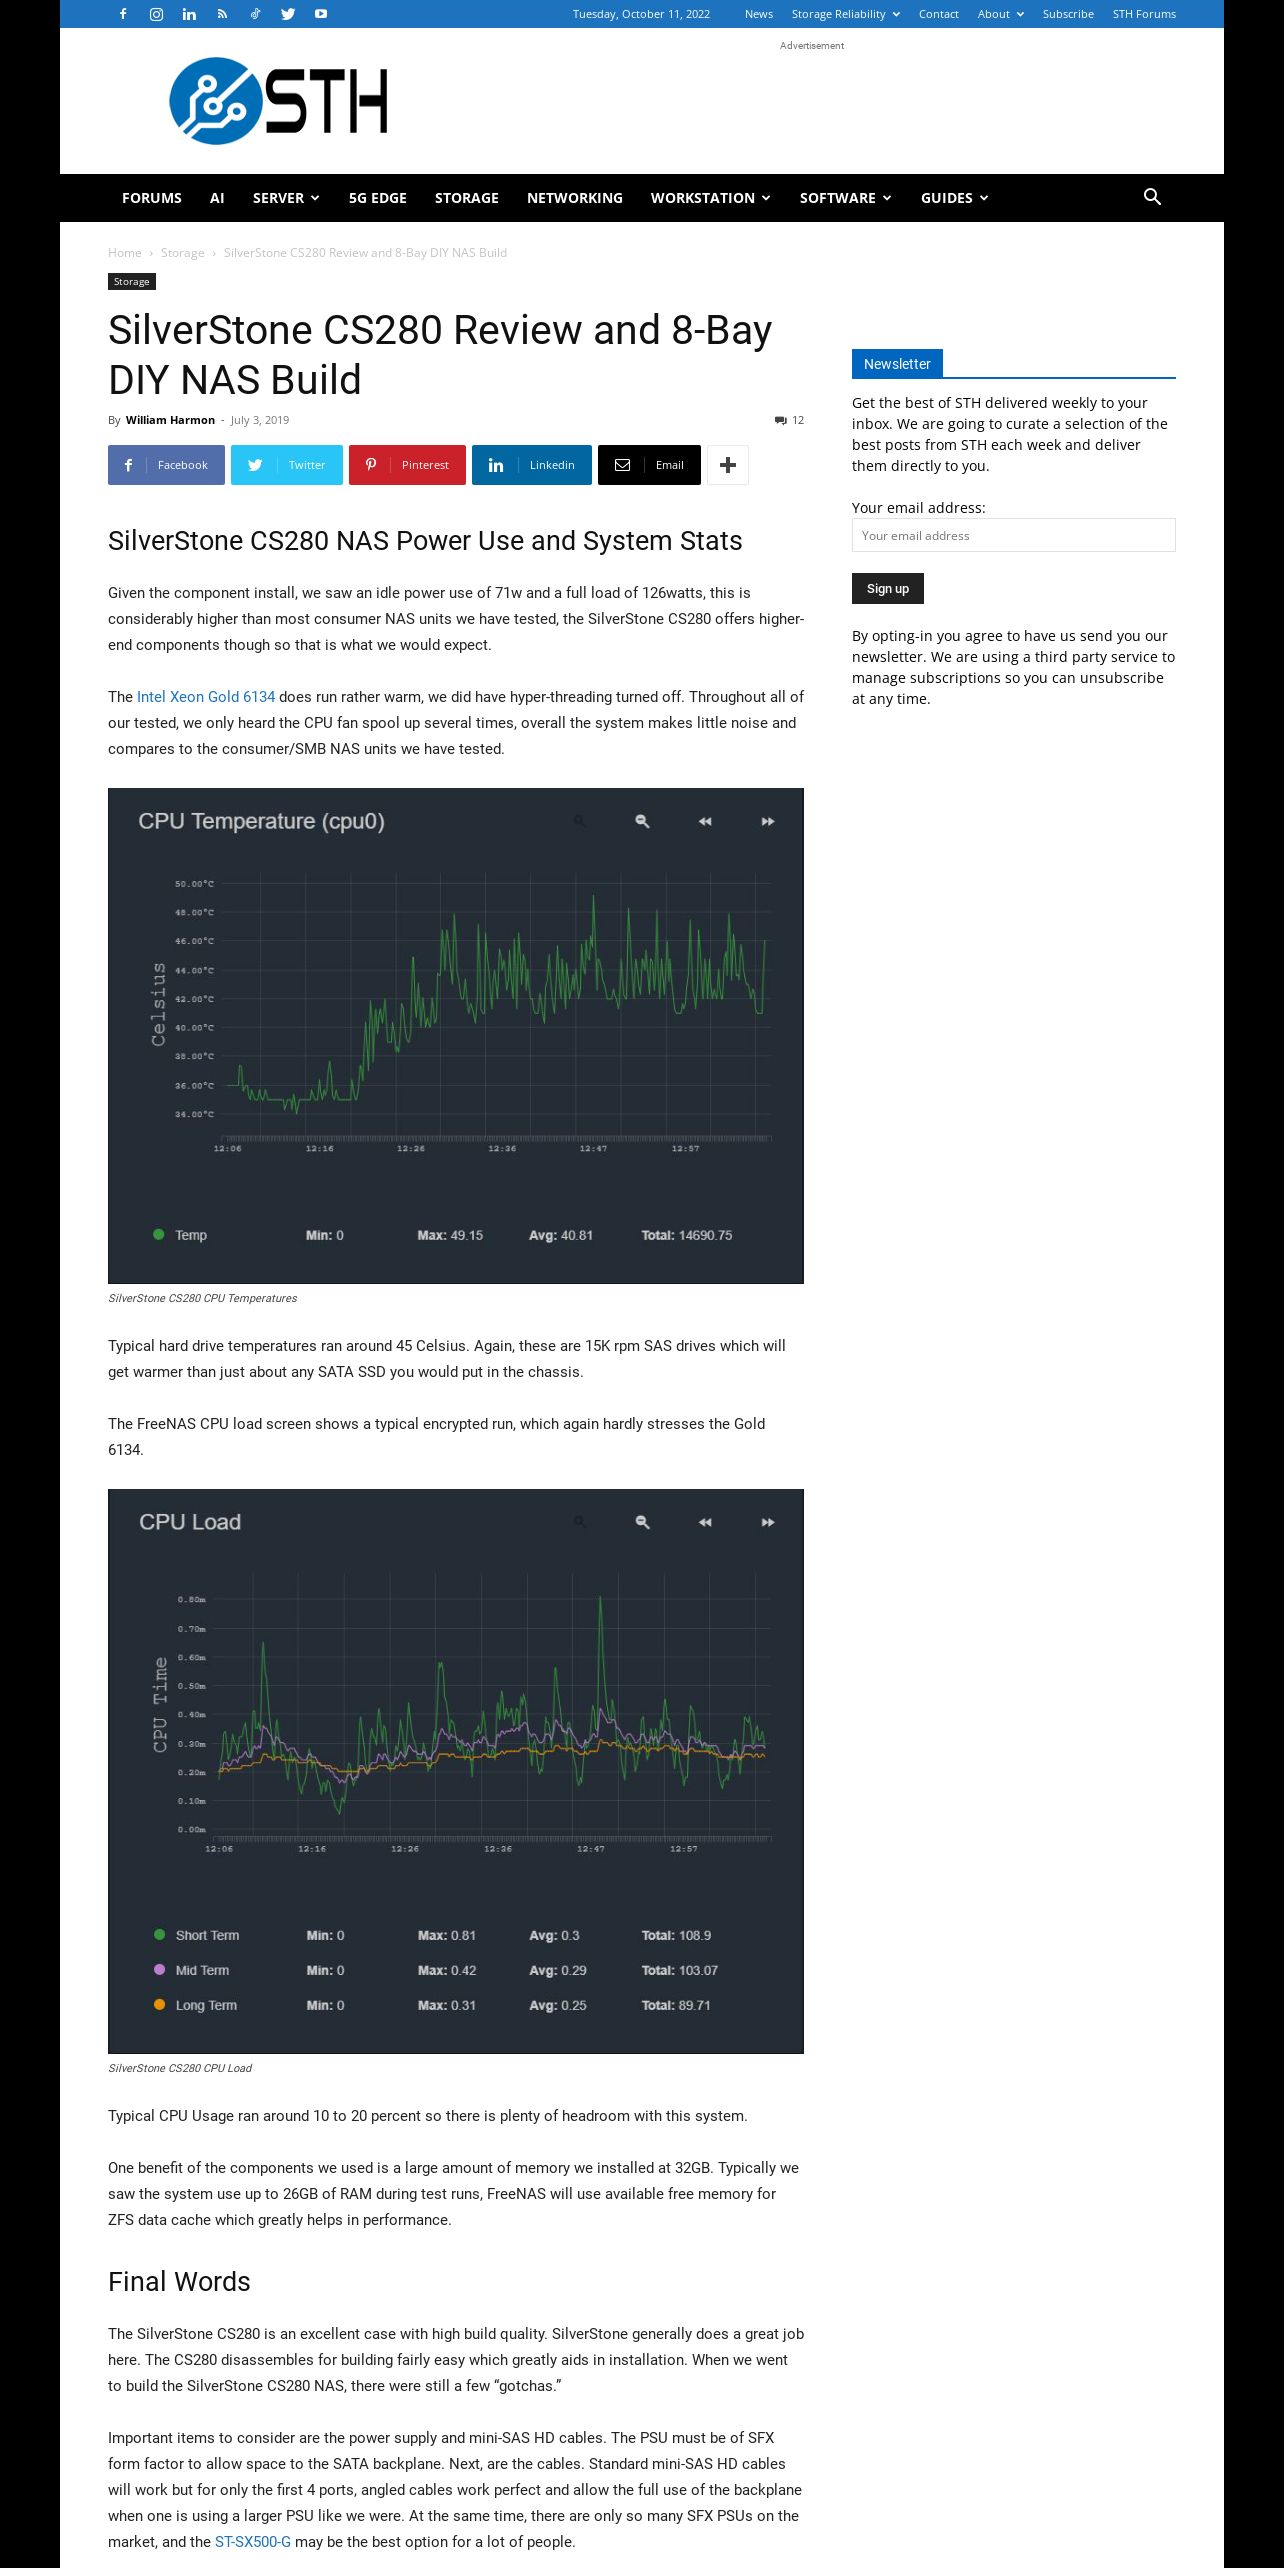Expand the GUIDES menu
1284x2568 pixels.
[x=954, y=198]
